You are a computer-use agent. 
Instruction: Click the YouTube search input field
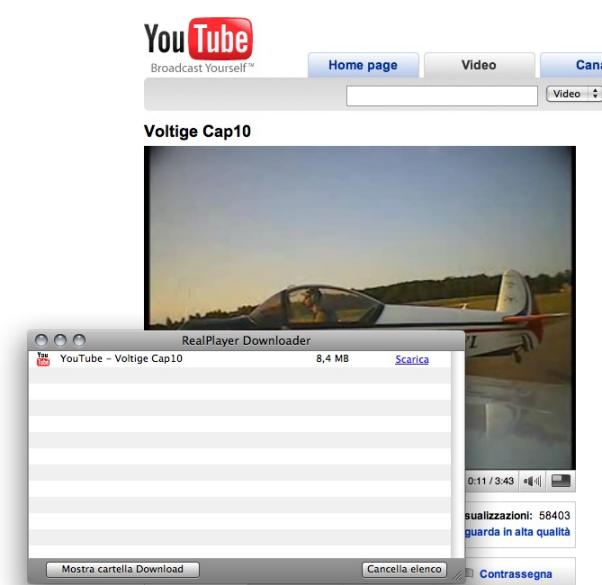coord(442,96)
